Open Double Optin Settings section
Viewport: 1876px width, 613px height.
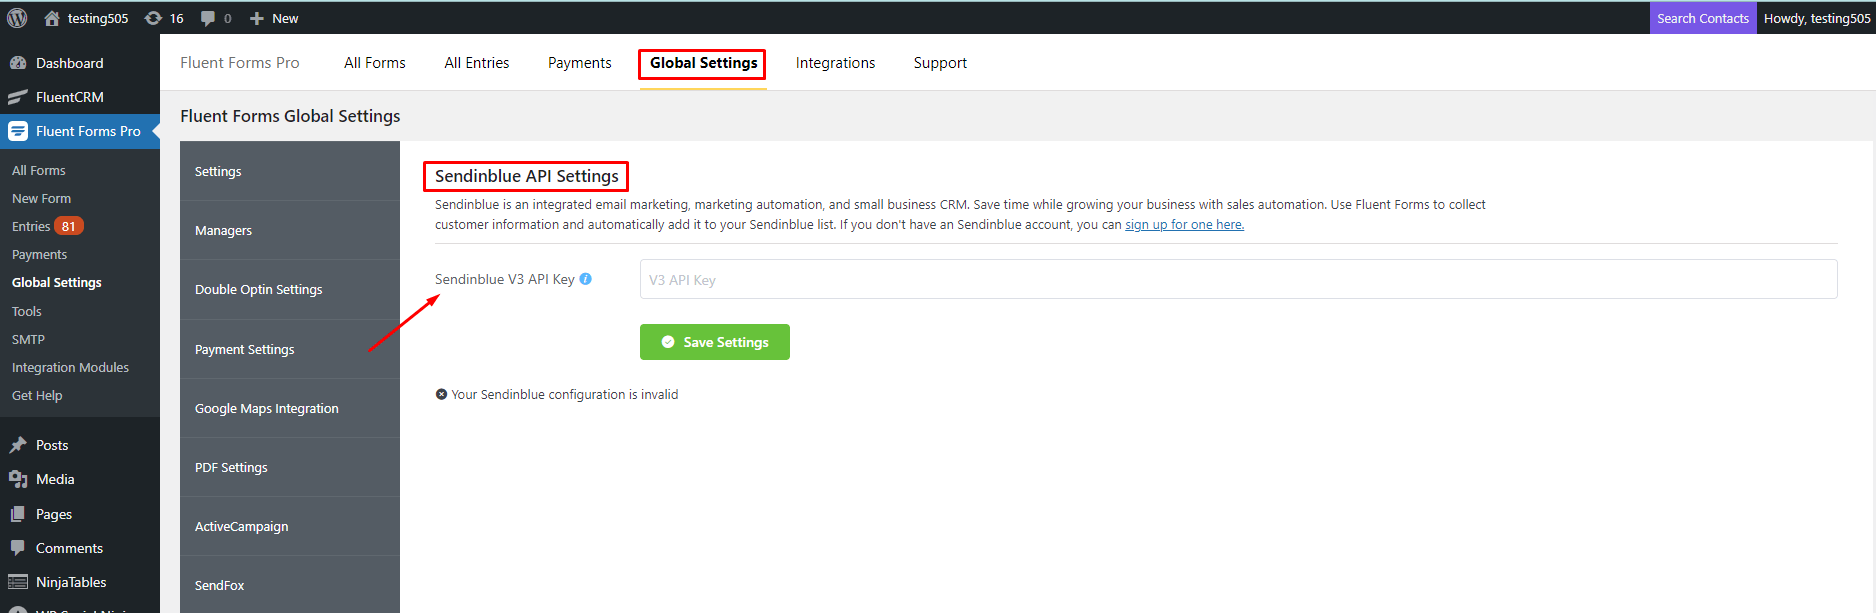(290, 289)
